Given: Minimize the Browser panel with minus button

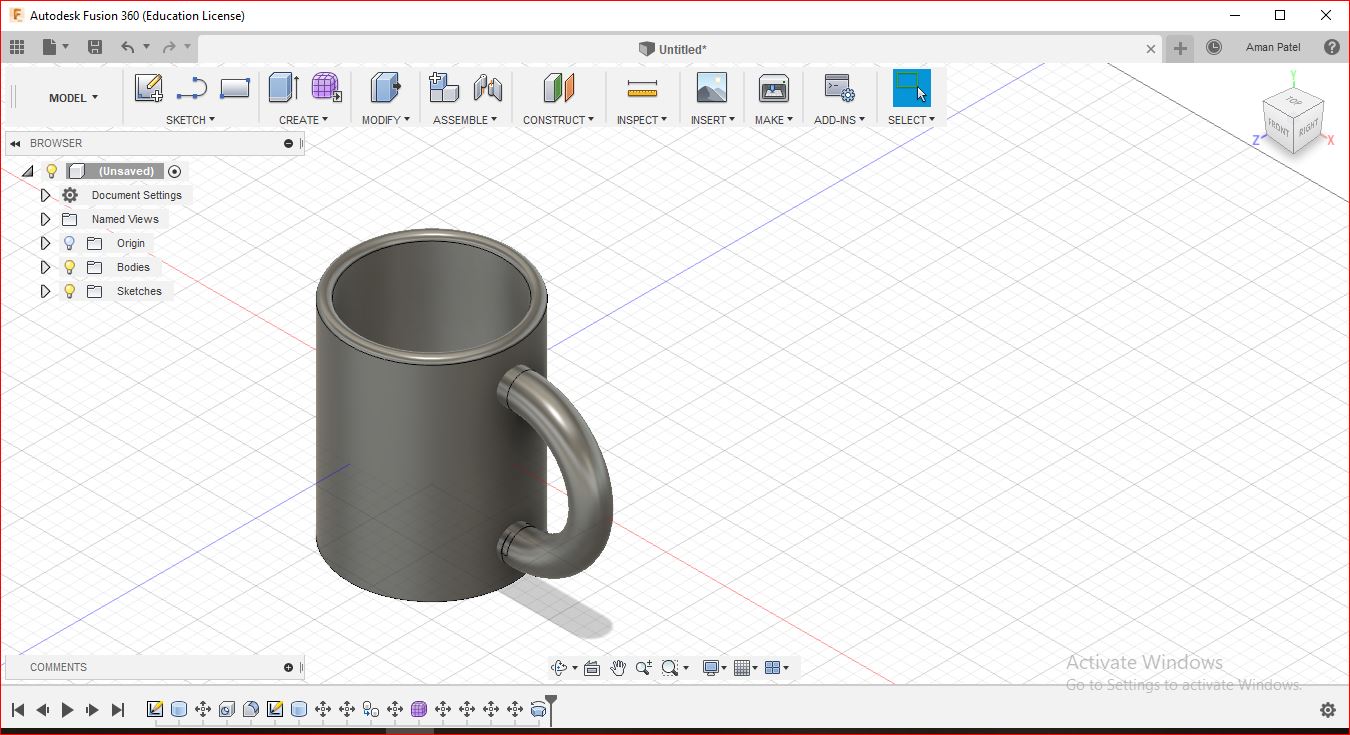Looking at the screenshot, I should [289, 143].
